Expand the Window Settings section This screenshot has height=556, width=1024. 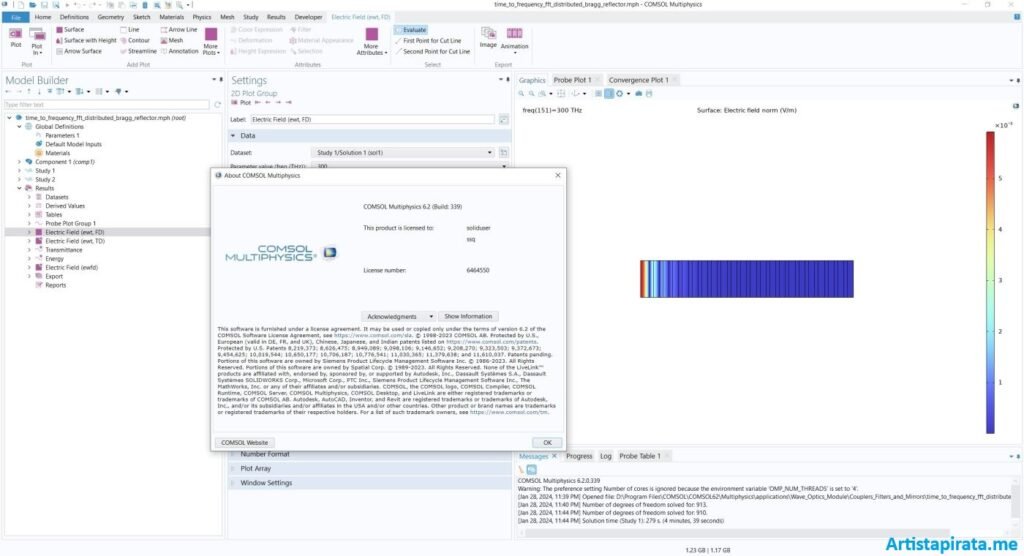tap(369, 483)
